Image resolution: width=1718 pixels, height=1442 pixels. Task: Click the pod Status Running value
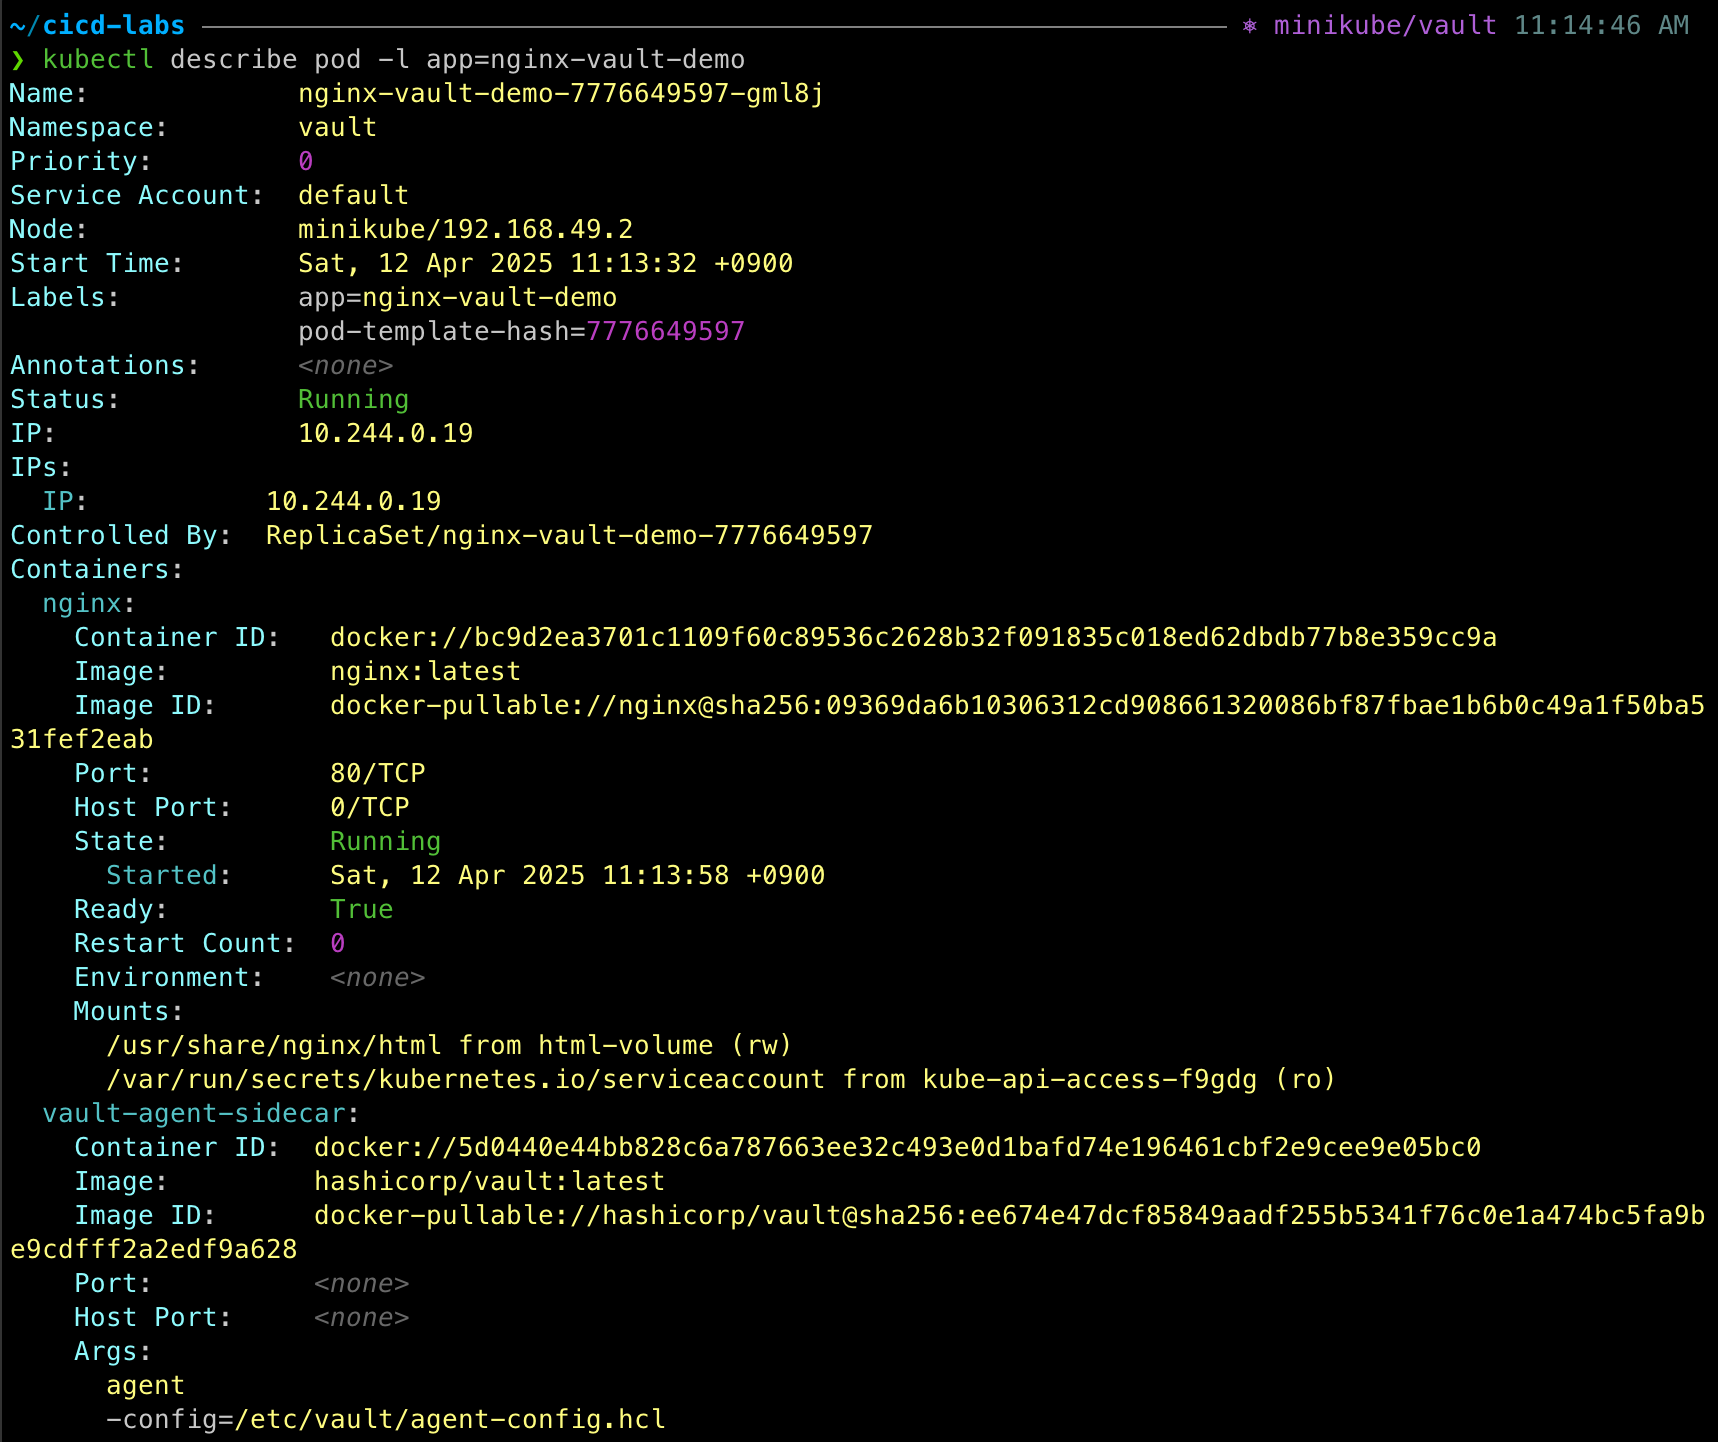(353, 399)
